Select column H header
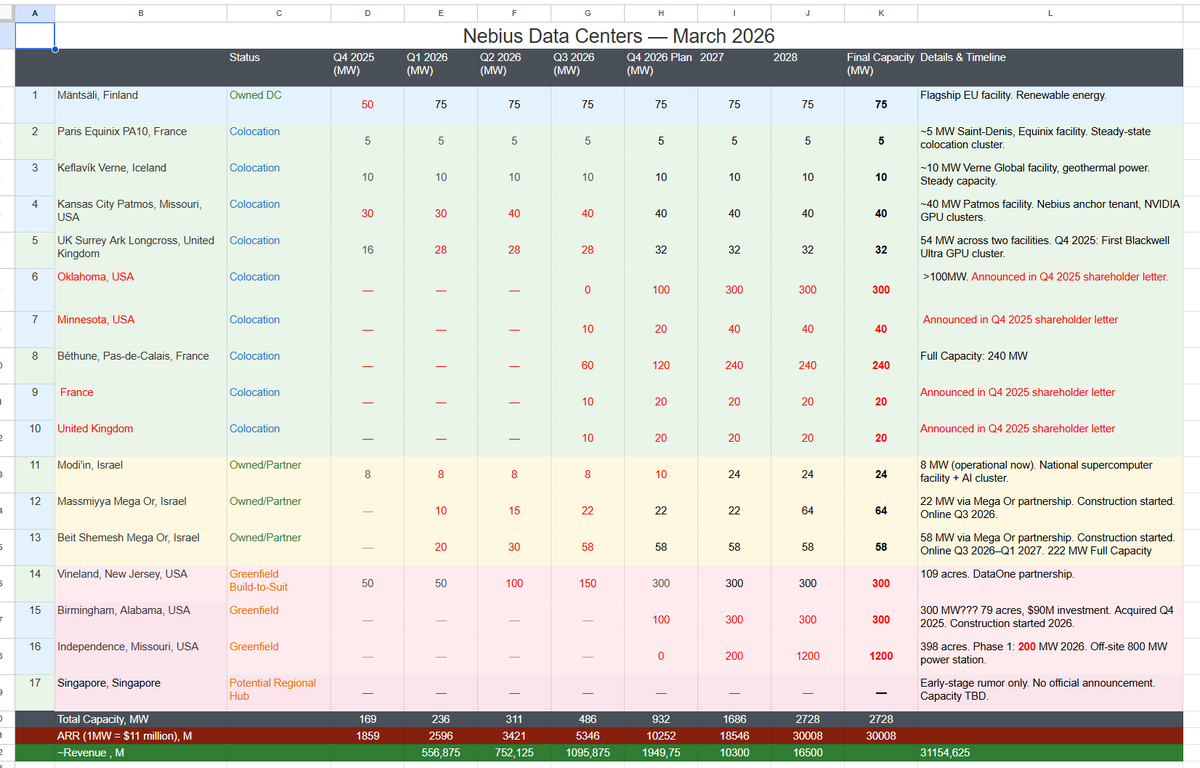 (x=660, y=12)
